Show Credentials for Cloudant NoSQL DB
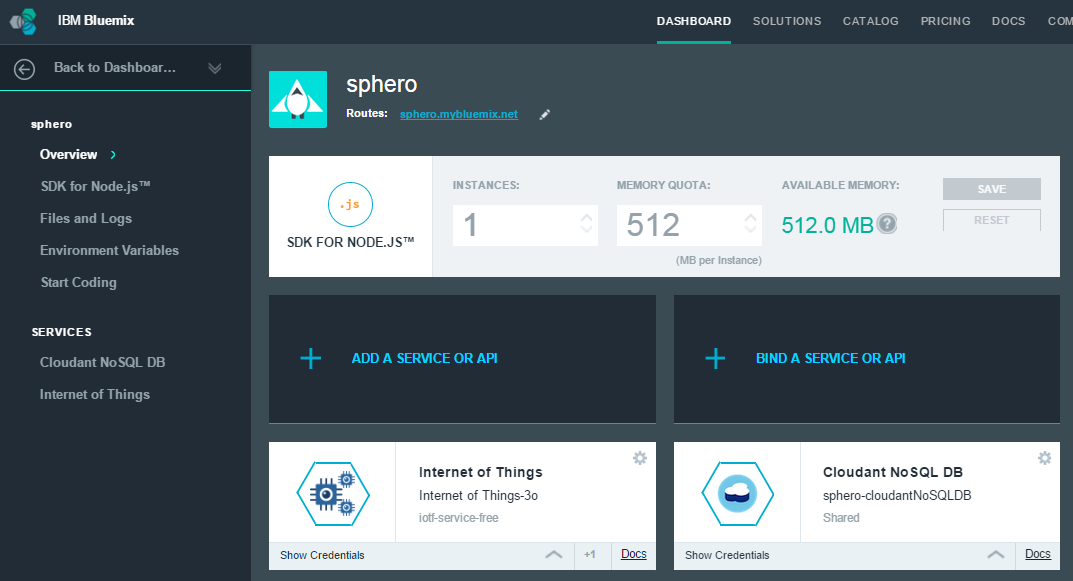The height and width of the screenshot is (581, 1073). click(x=727, y=555)
